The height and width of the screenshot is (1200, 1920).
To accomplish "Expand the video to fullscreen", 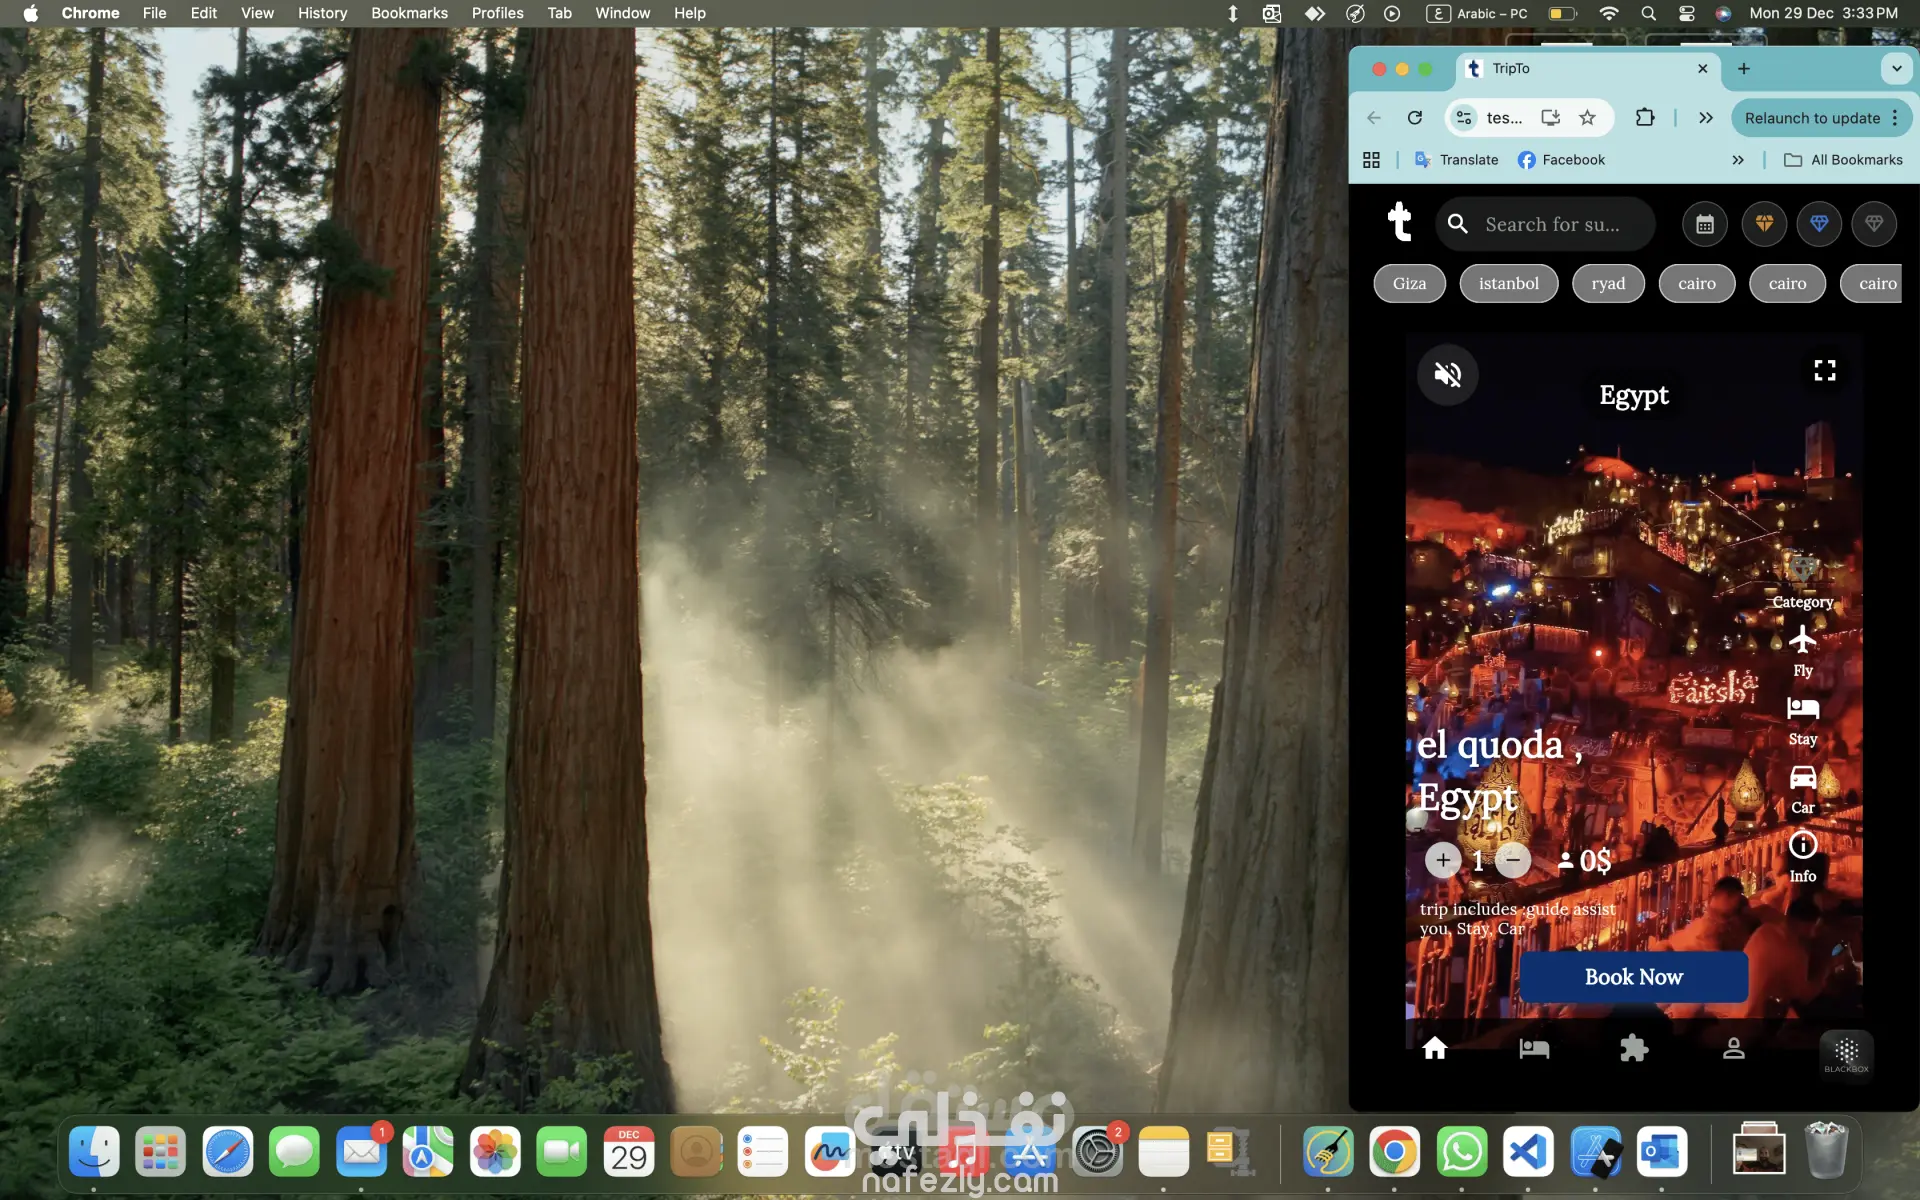I will 1824,370.
